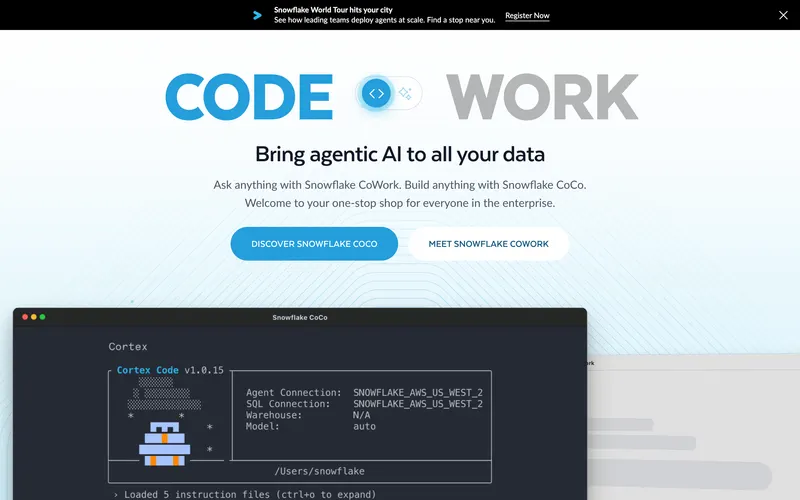Viewport: 800px width, 500px height.
Task: Click 'Welcome to your one-stop shop' line
Action: click(399, 203)
